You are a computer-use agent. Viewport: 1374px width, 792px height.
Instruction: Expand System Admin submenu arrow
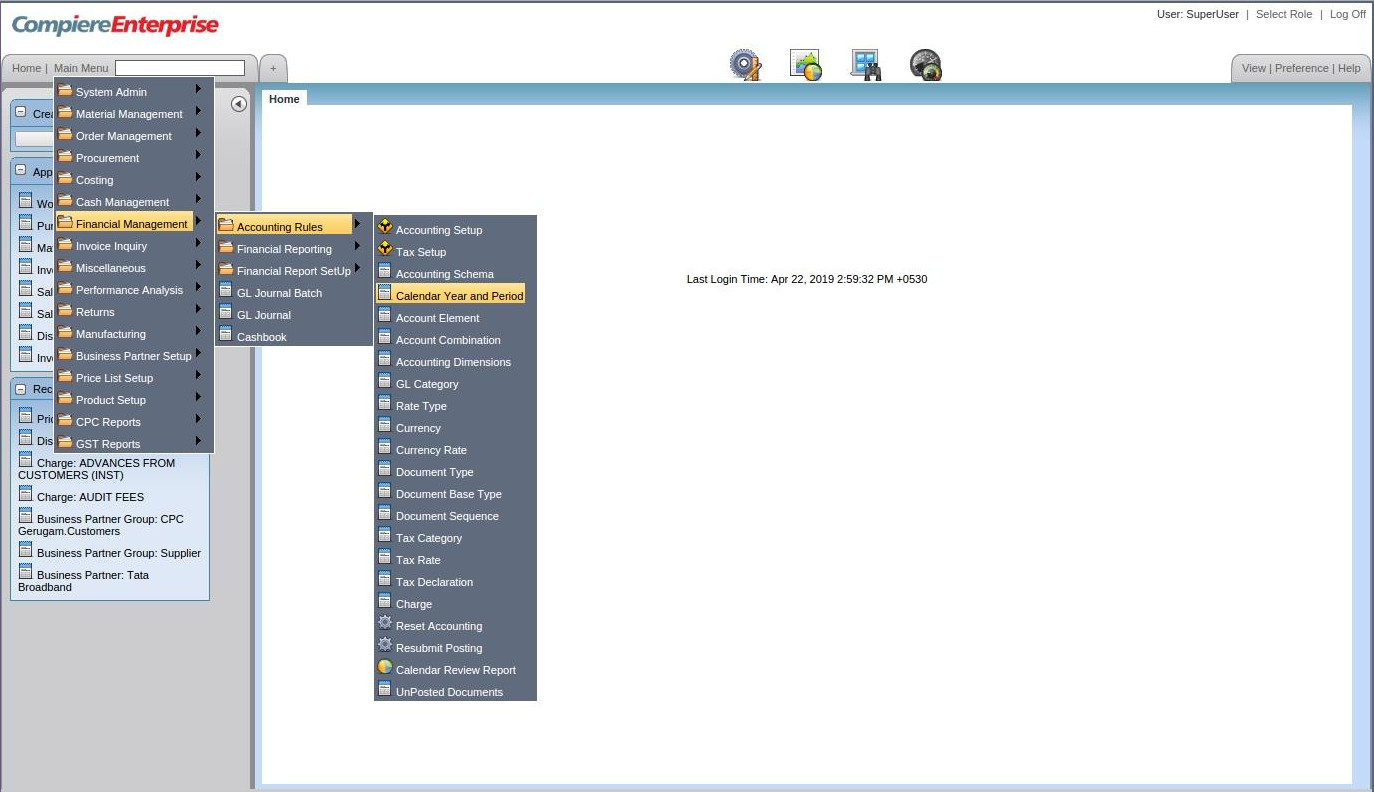click(199, 89)
